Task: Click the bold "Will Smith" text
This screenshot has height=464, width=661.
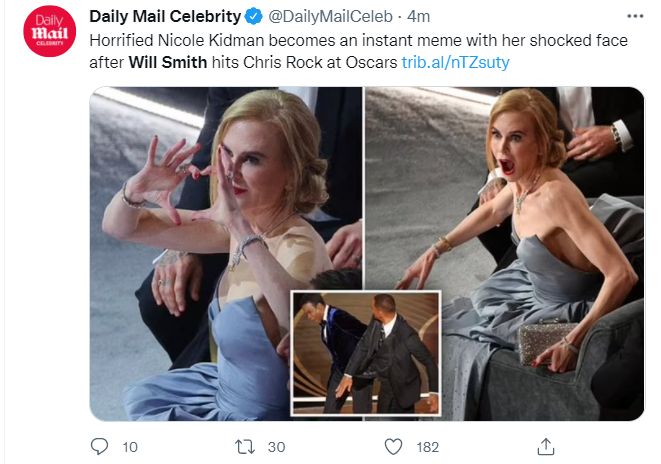Action: 170,62
